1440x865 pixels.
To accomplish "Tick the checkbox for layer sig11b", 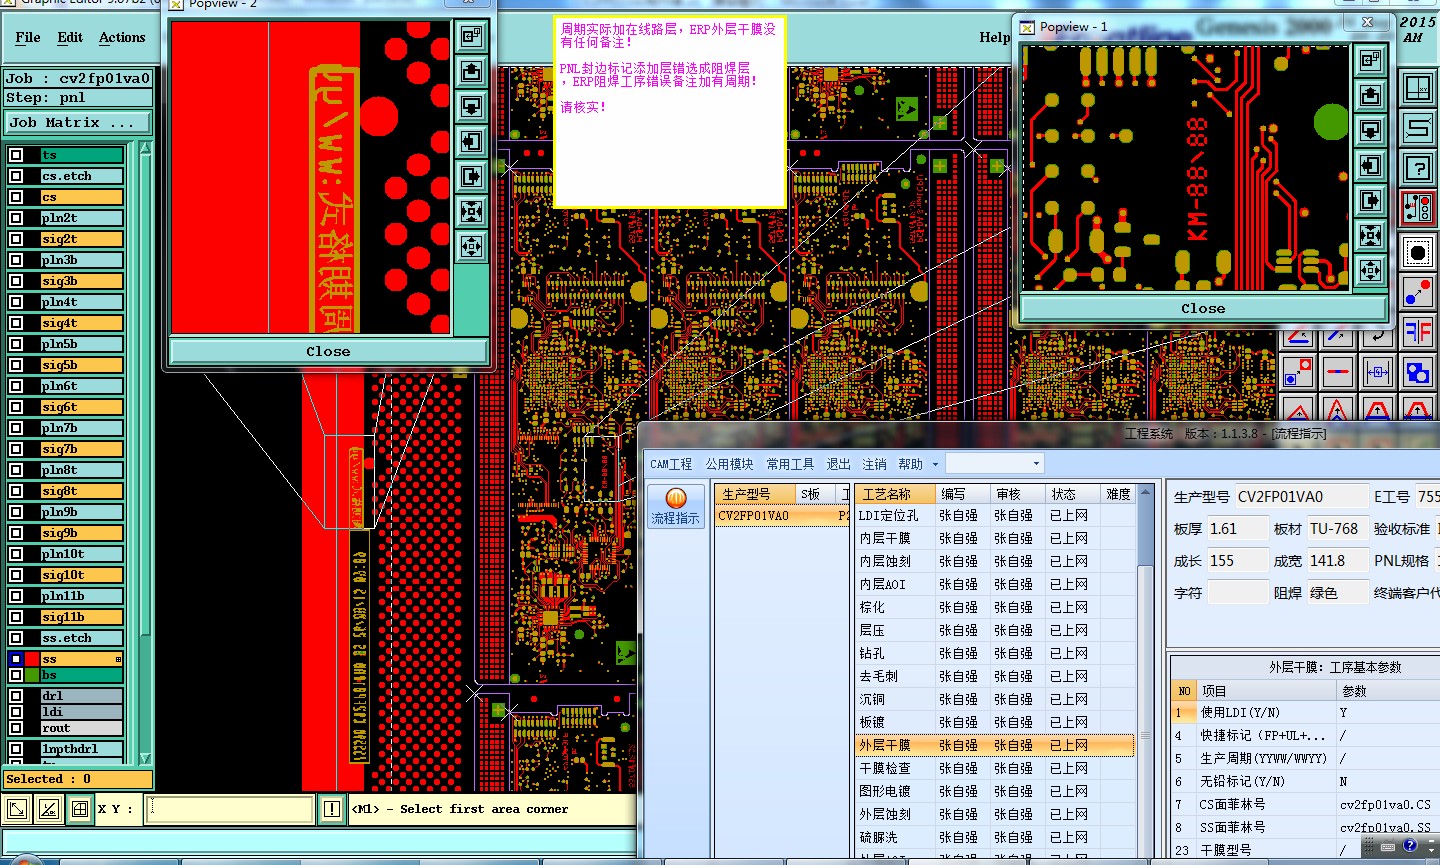I will 16,617.
